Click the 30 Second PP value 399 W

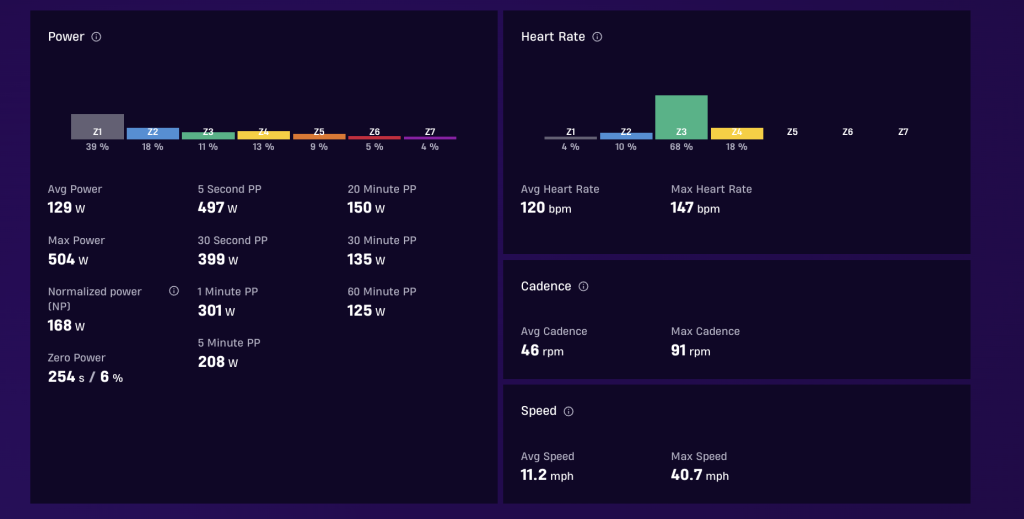coord(218,259)
